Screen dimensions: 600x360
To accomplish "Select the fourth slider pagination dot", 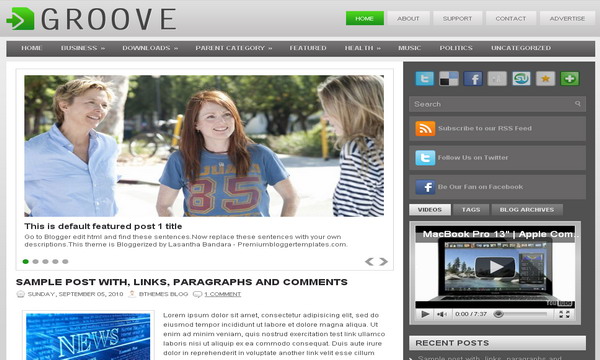I will [55, 262].
